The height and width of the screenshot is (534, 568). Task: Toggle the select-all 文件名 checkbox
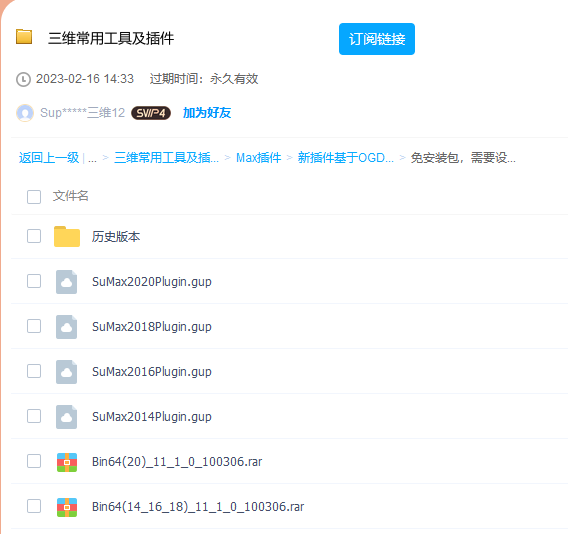[34, 197]
